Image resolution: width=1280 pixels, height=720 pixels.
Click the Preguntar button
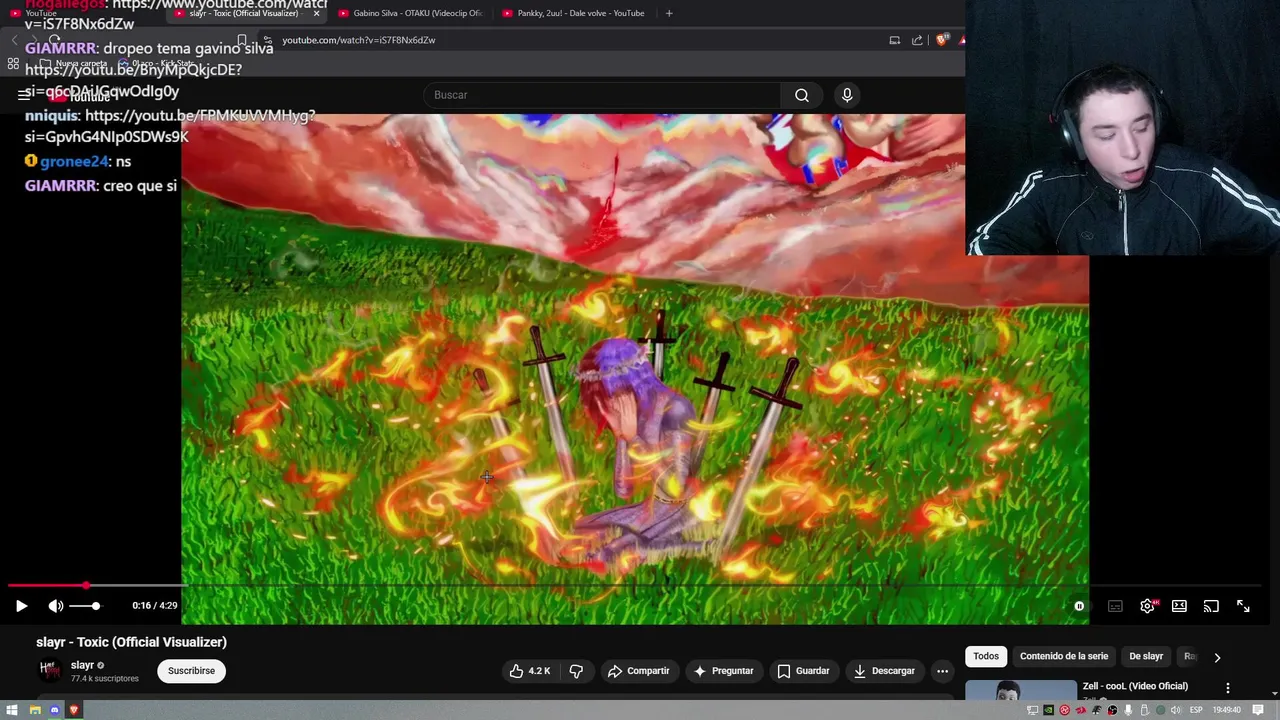[x=724, y=671]
